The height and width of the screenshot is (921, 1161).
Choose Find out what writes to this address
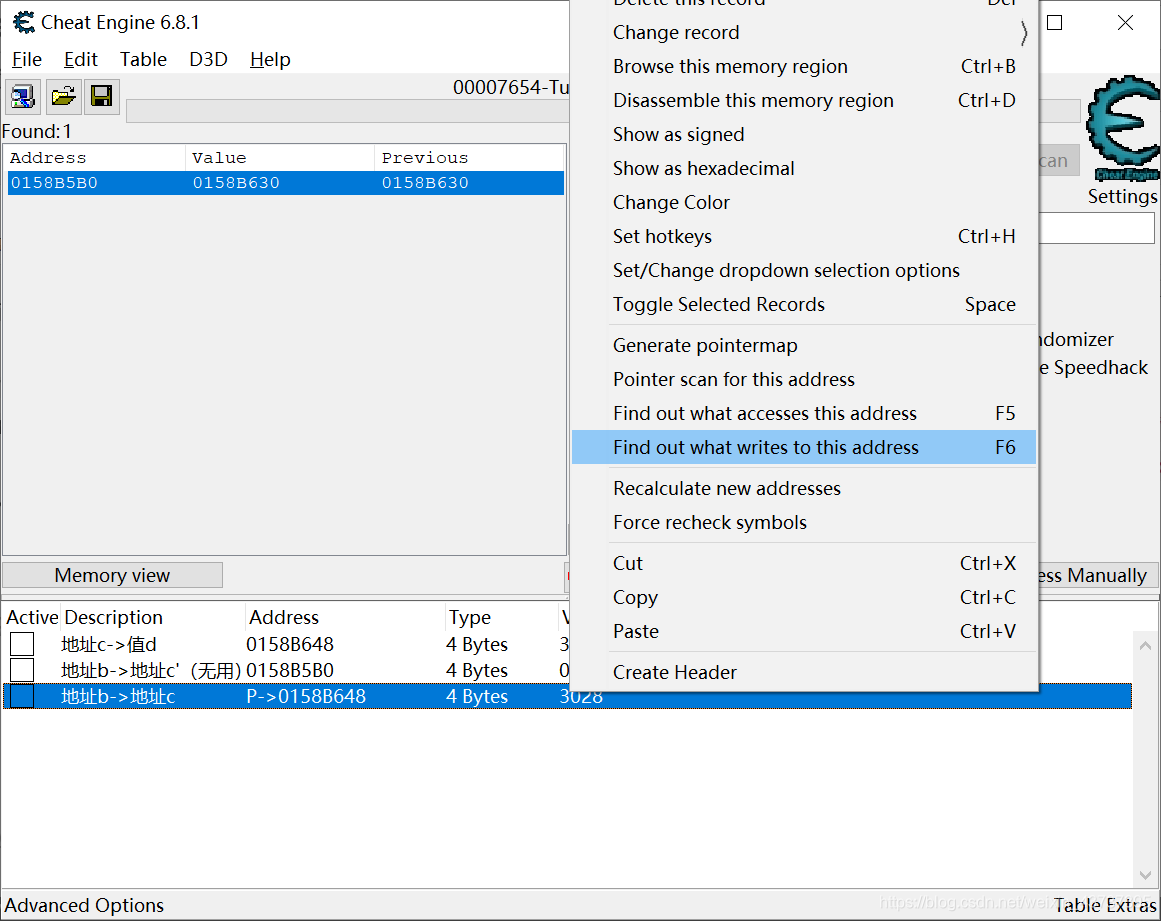click(803, 447)
